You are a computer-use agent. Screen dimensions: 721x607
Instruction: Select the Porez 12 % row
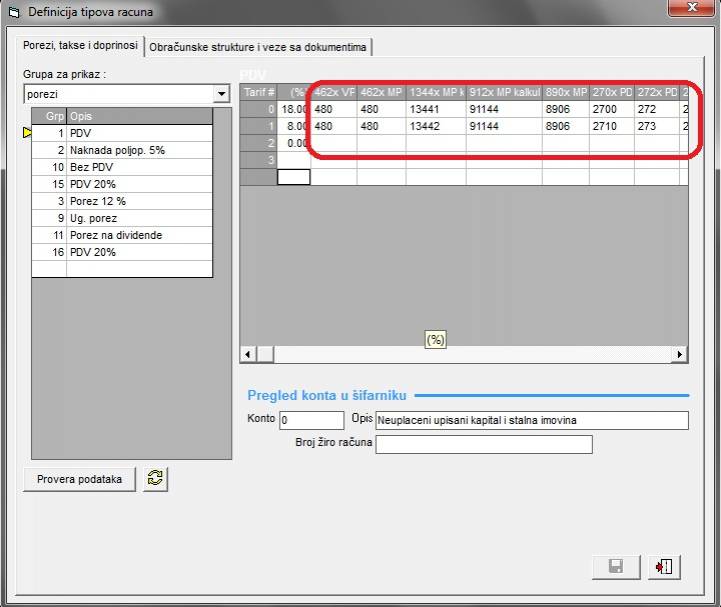coord(138,201)
